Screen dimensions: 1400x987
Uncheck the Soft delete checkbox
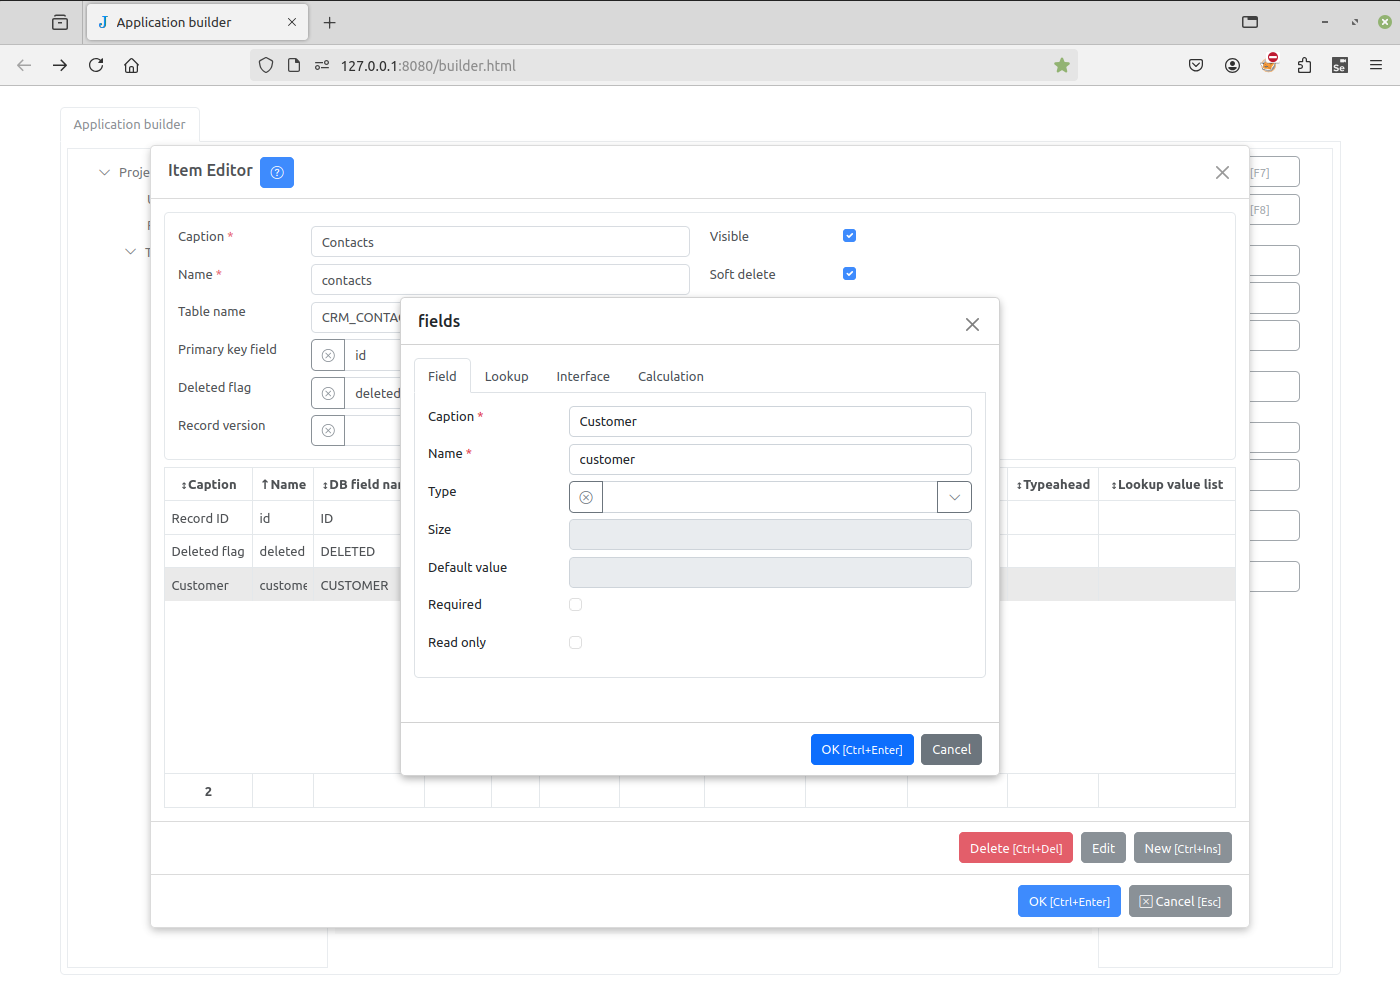(849, 274)
